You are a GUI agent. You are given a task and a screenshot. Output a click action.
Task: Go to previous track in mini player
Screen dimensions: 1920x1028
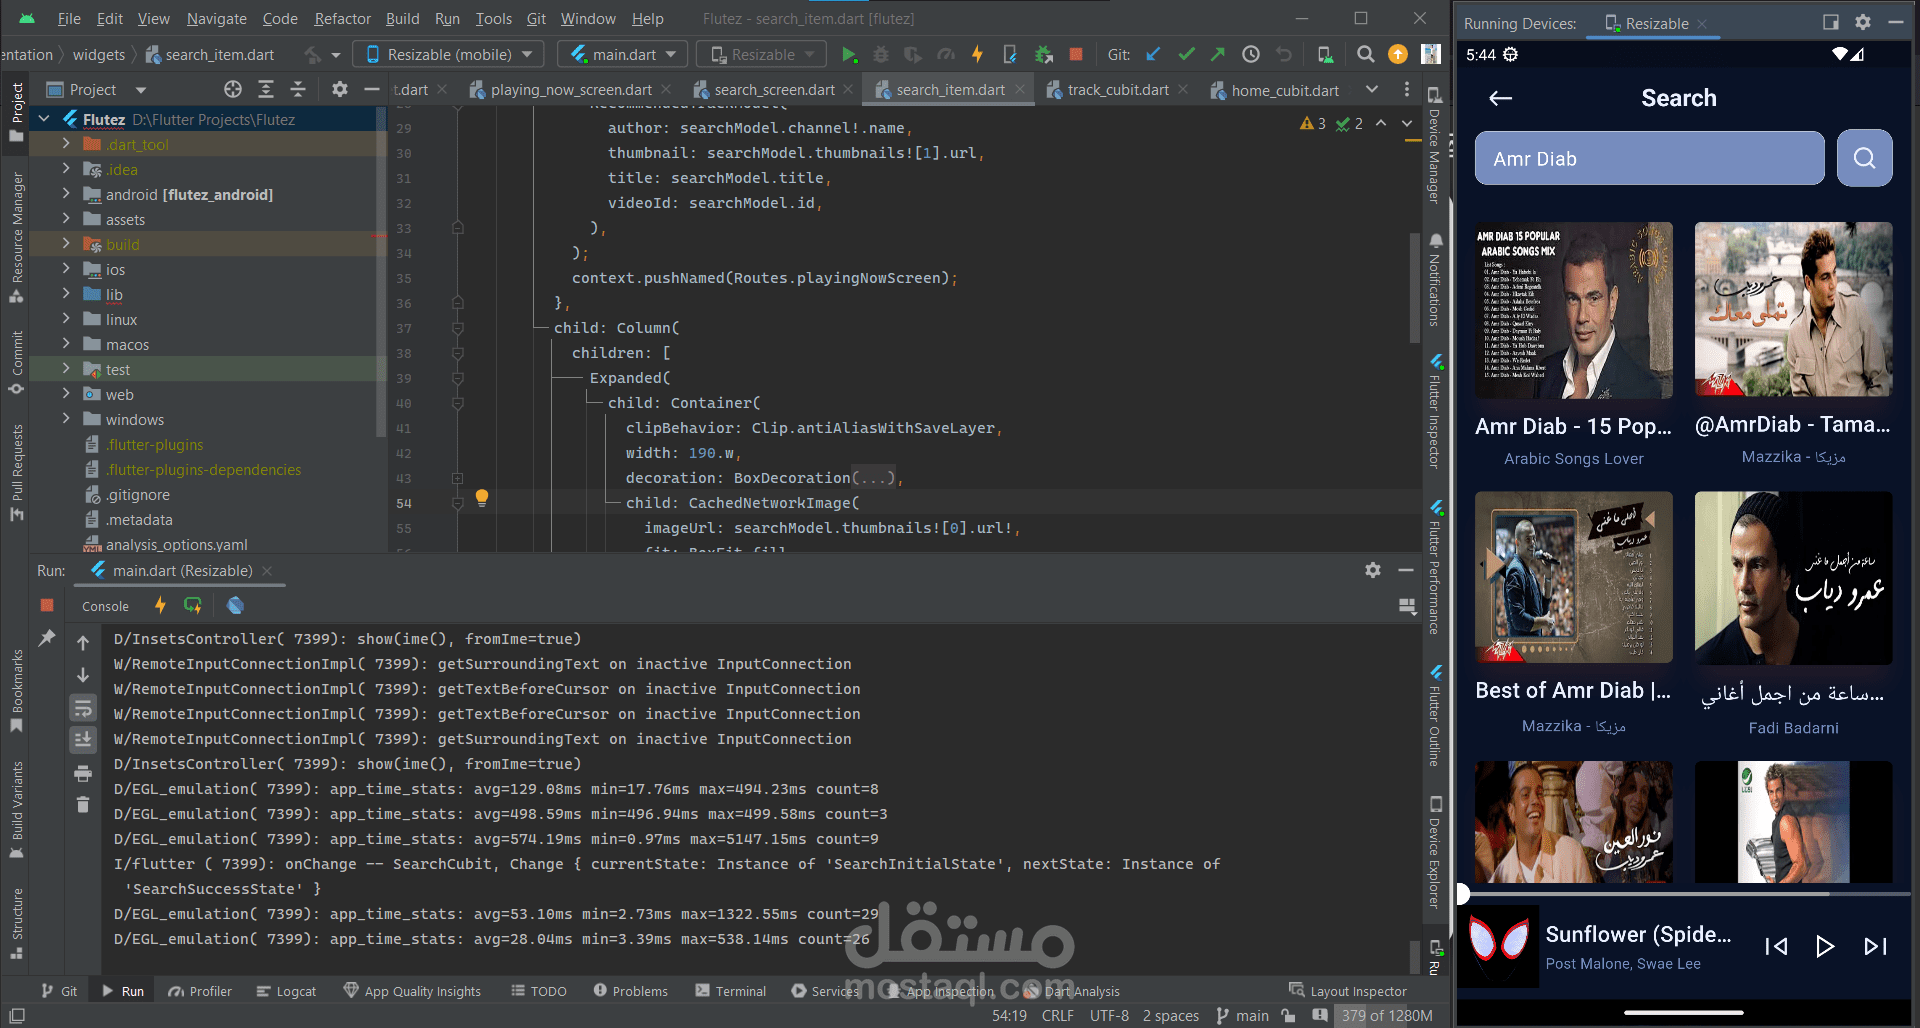point(1776,946)
